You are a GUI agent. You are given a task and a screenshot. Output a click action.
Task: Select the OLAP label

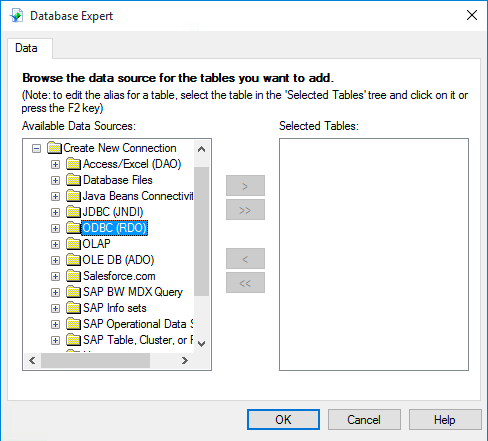(96, 244)
